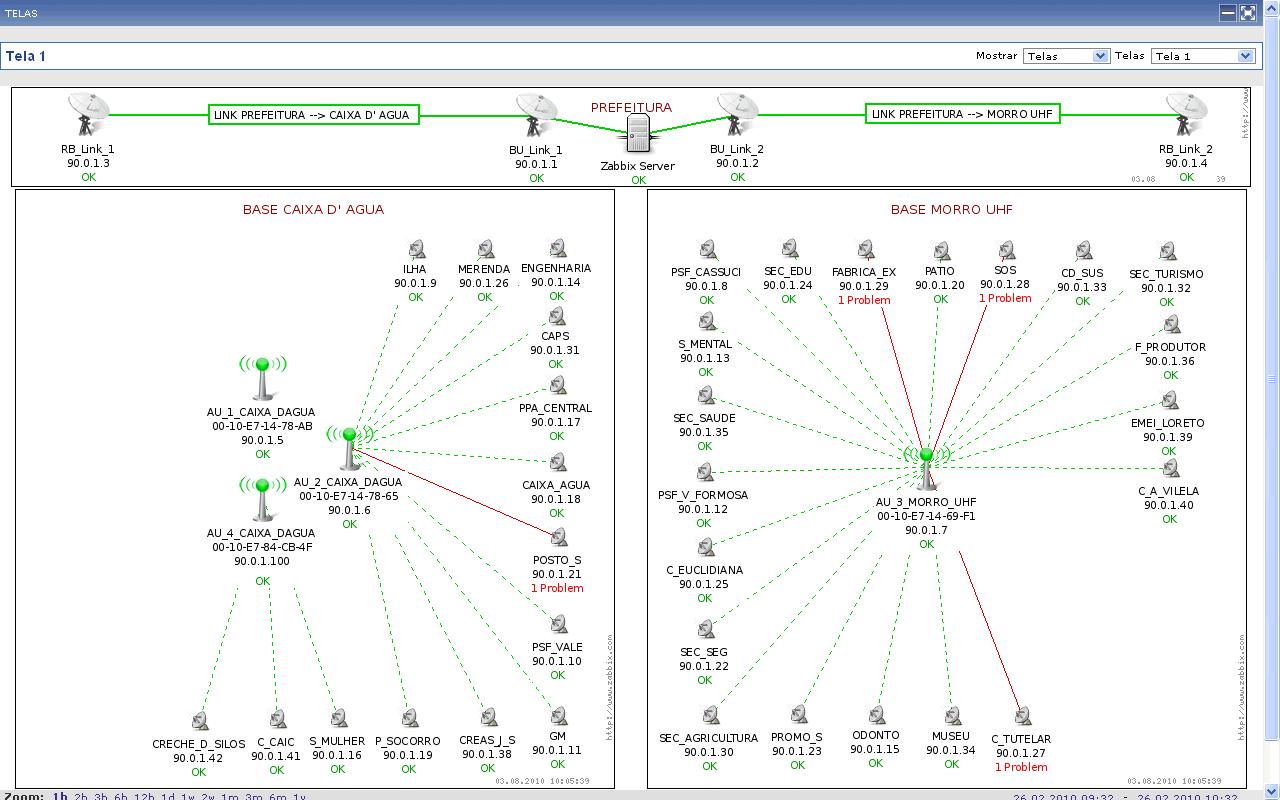The width and height of the screenshot is (1280, 800).
Task: Select the SEC_SAUDE dish icon
Action: point(706,396)
